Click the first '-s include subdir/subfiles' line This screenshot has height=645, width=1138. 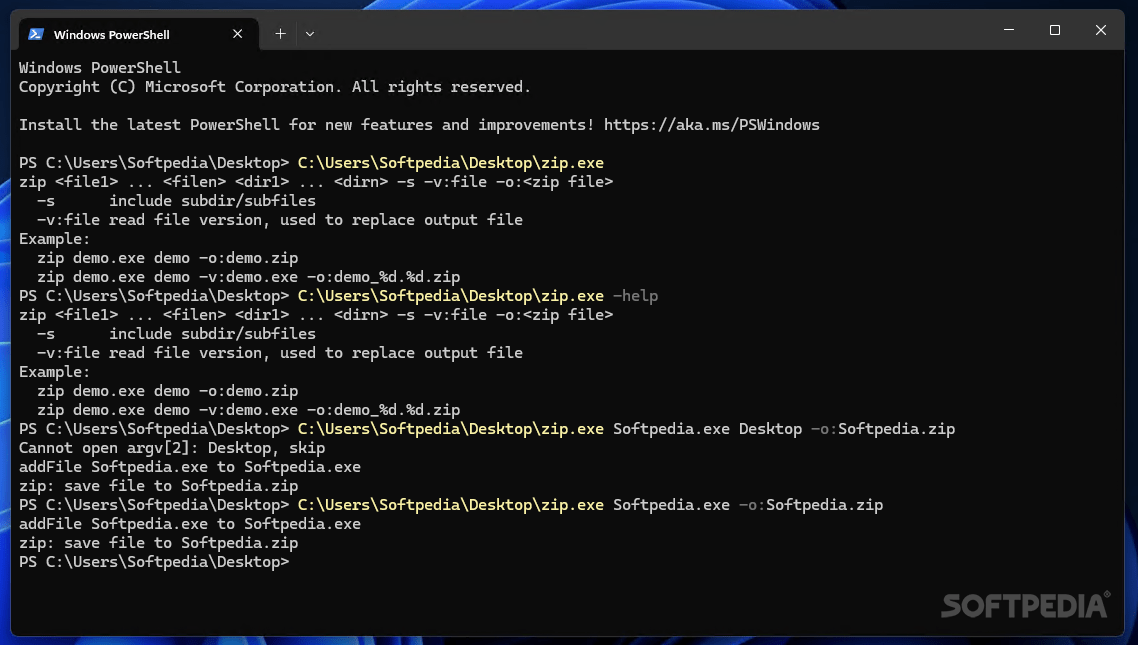click(176, 201)
